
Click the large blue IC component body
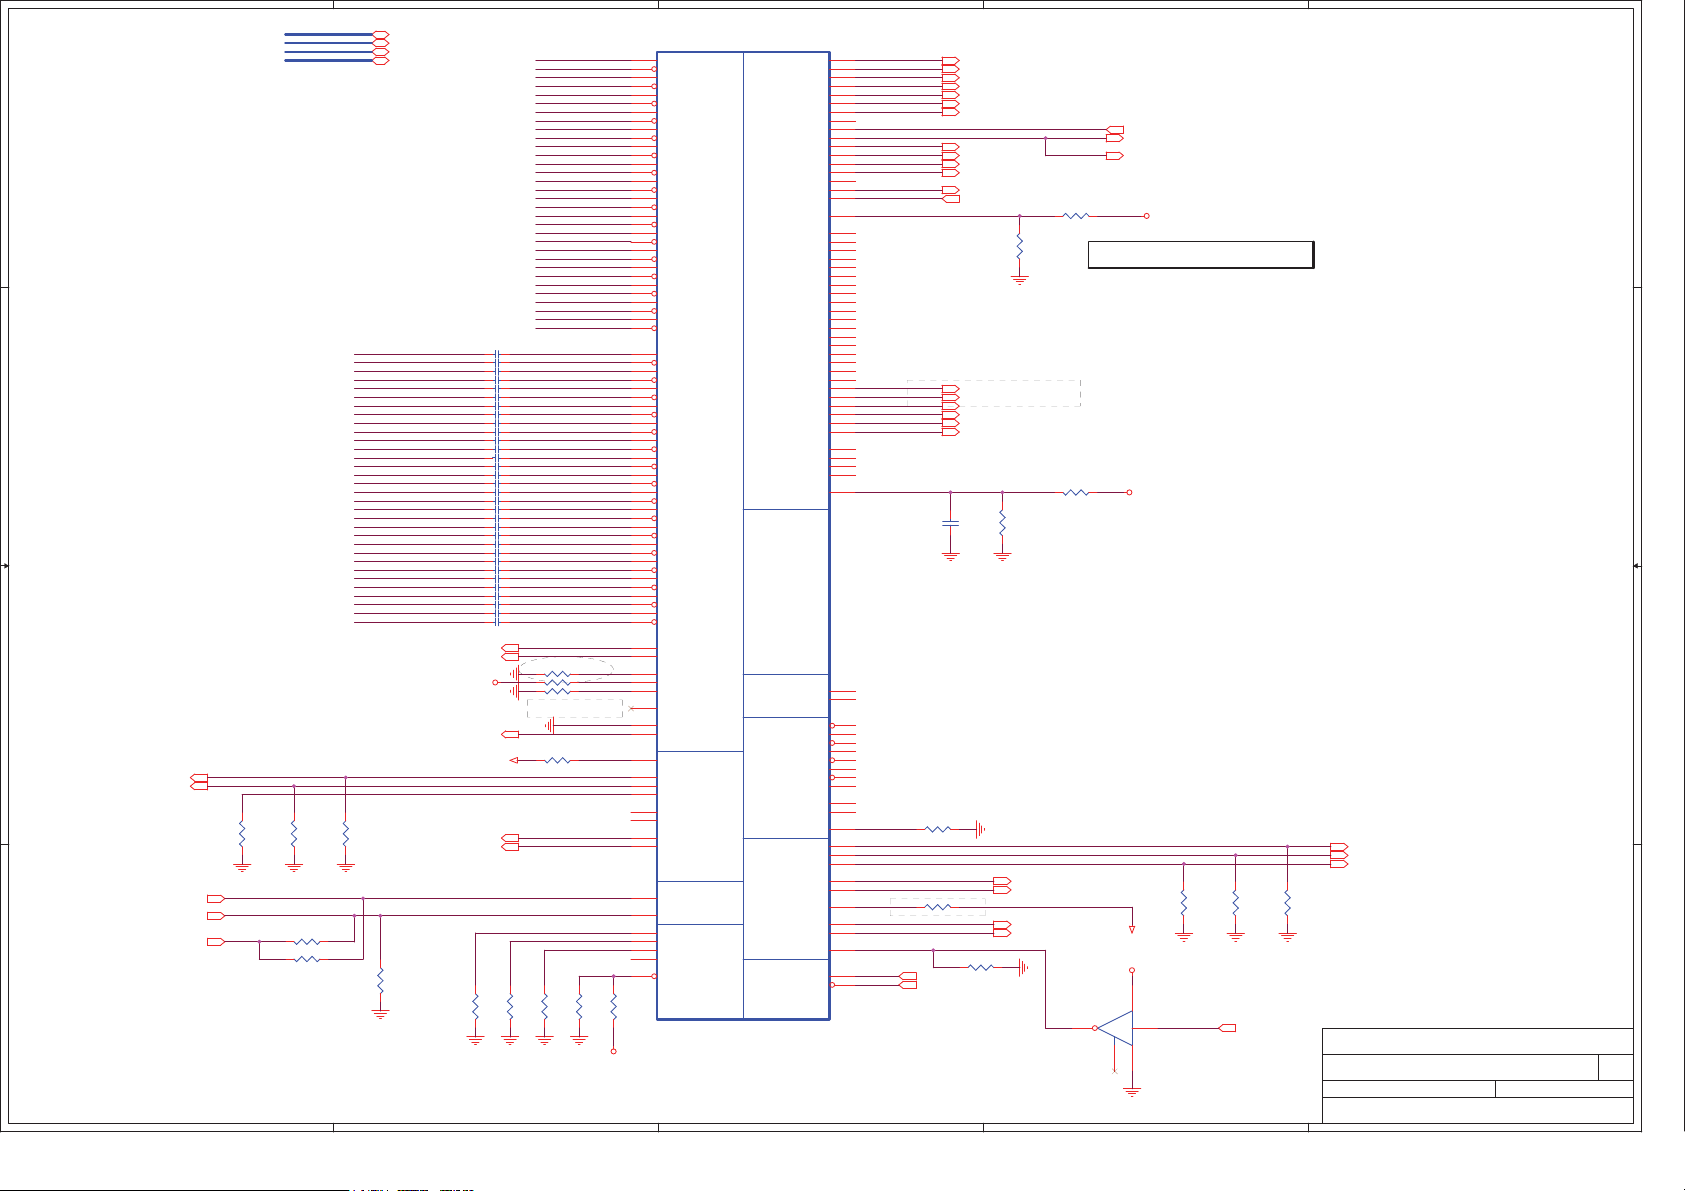pos(743,536)
